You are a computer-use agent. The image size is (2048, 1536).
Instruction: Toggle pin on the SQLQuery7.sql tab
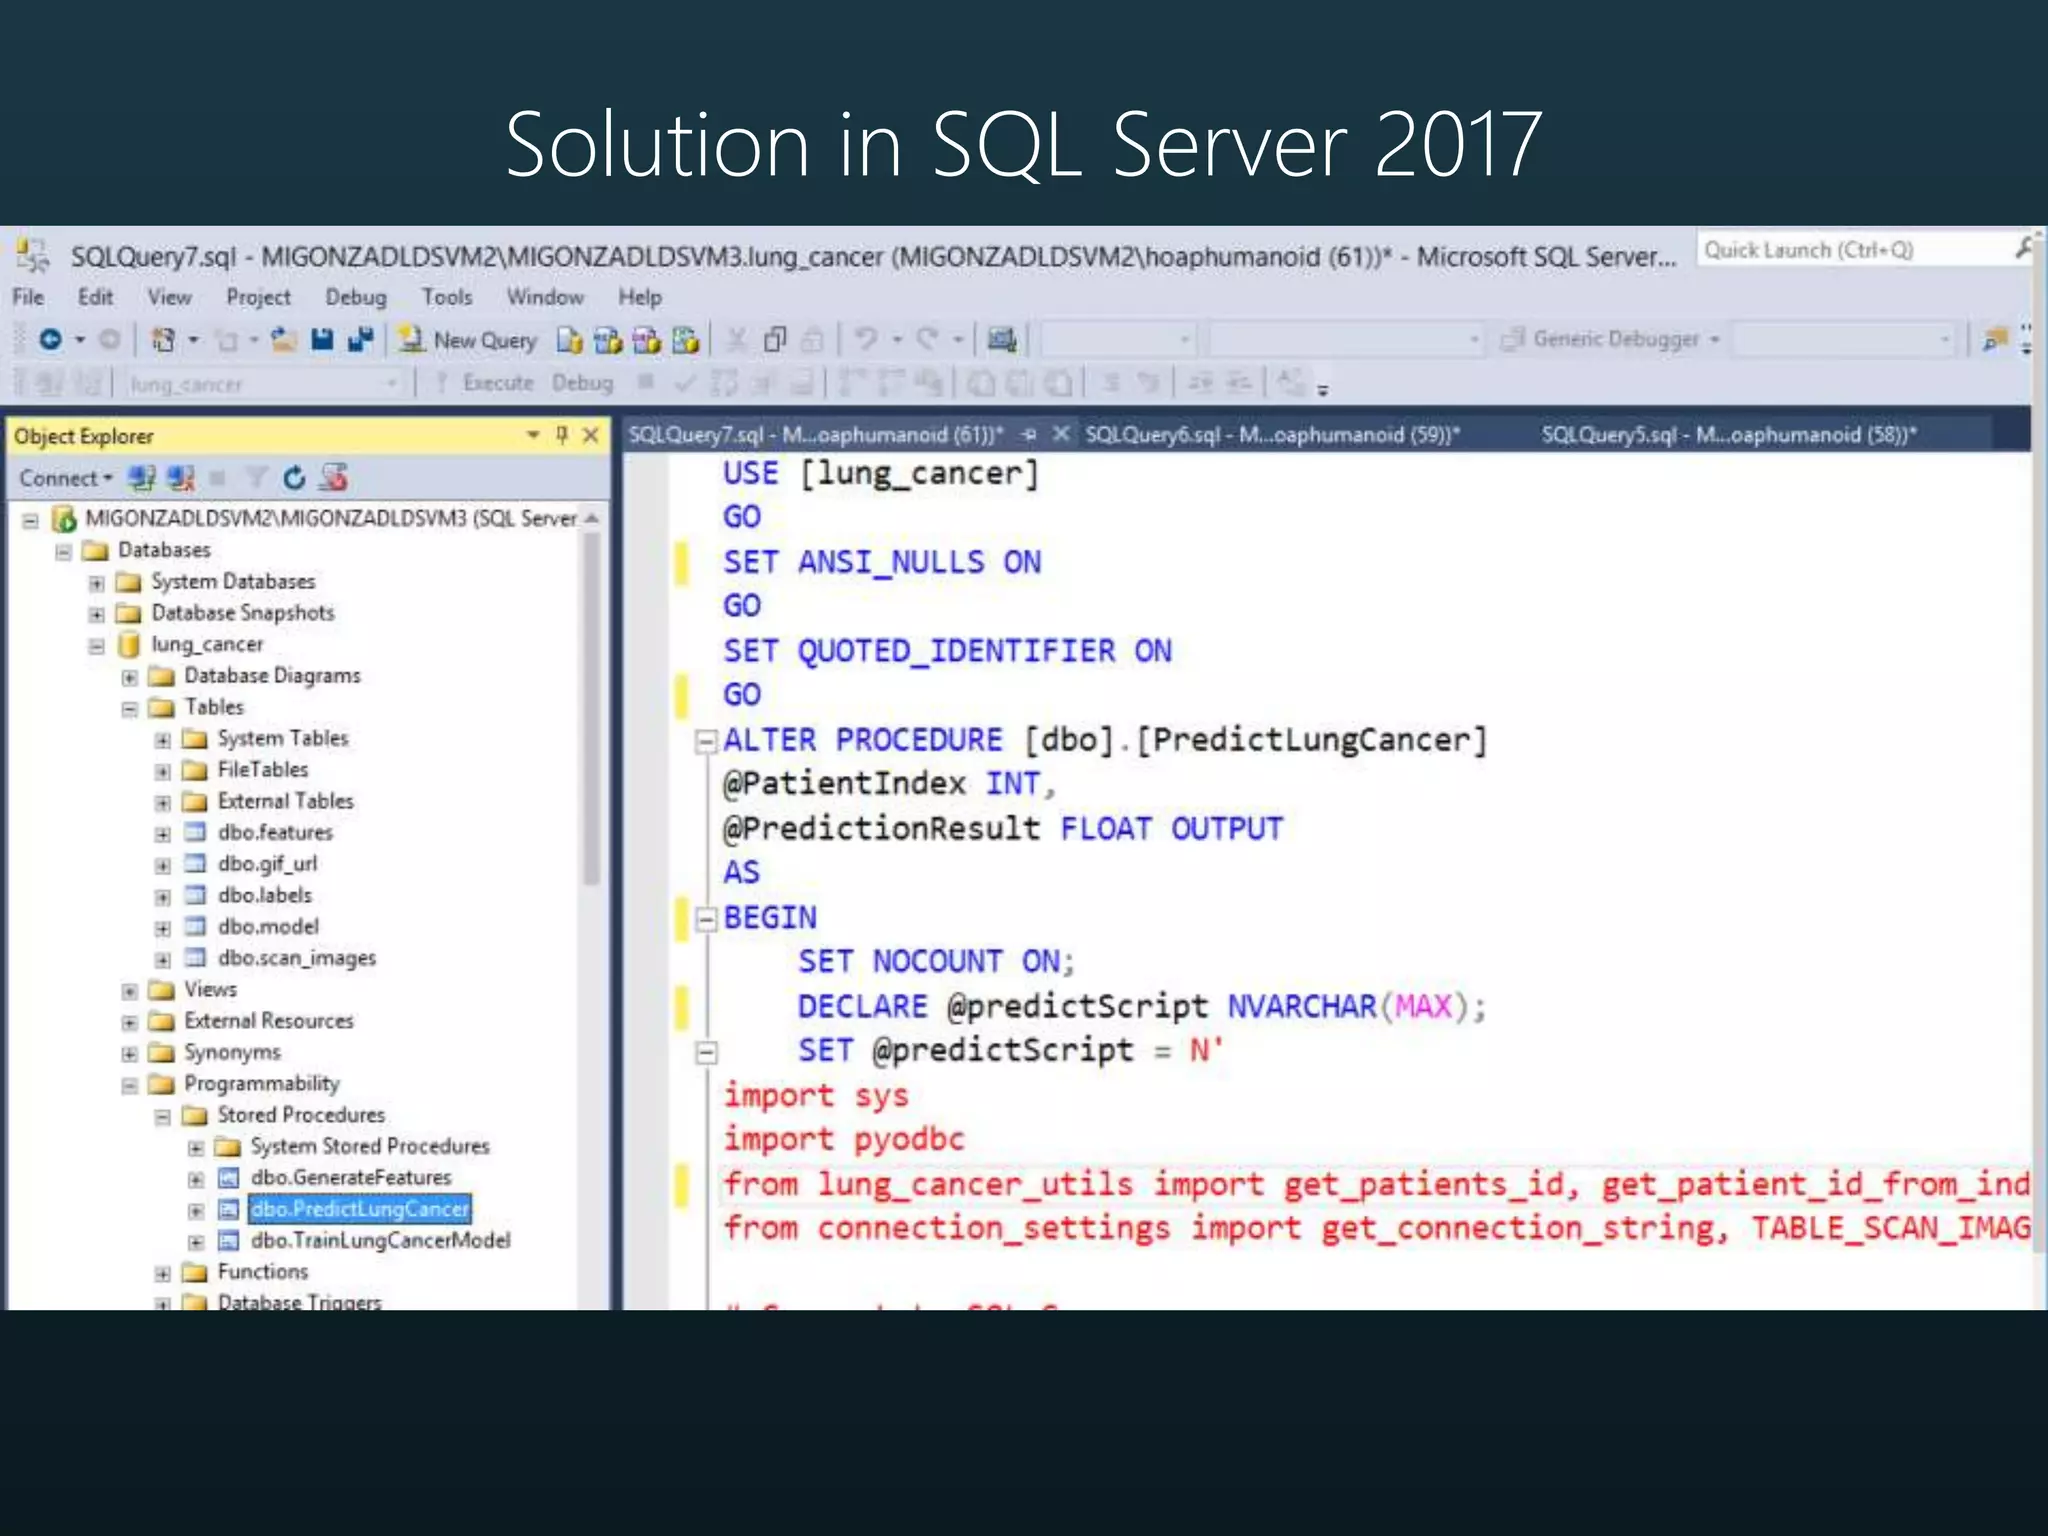1029,435
